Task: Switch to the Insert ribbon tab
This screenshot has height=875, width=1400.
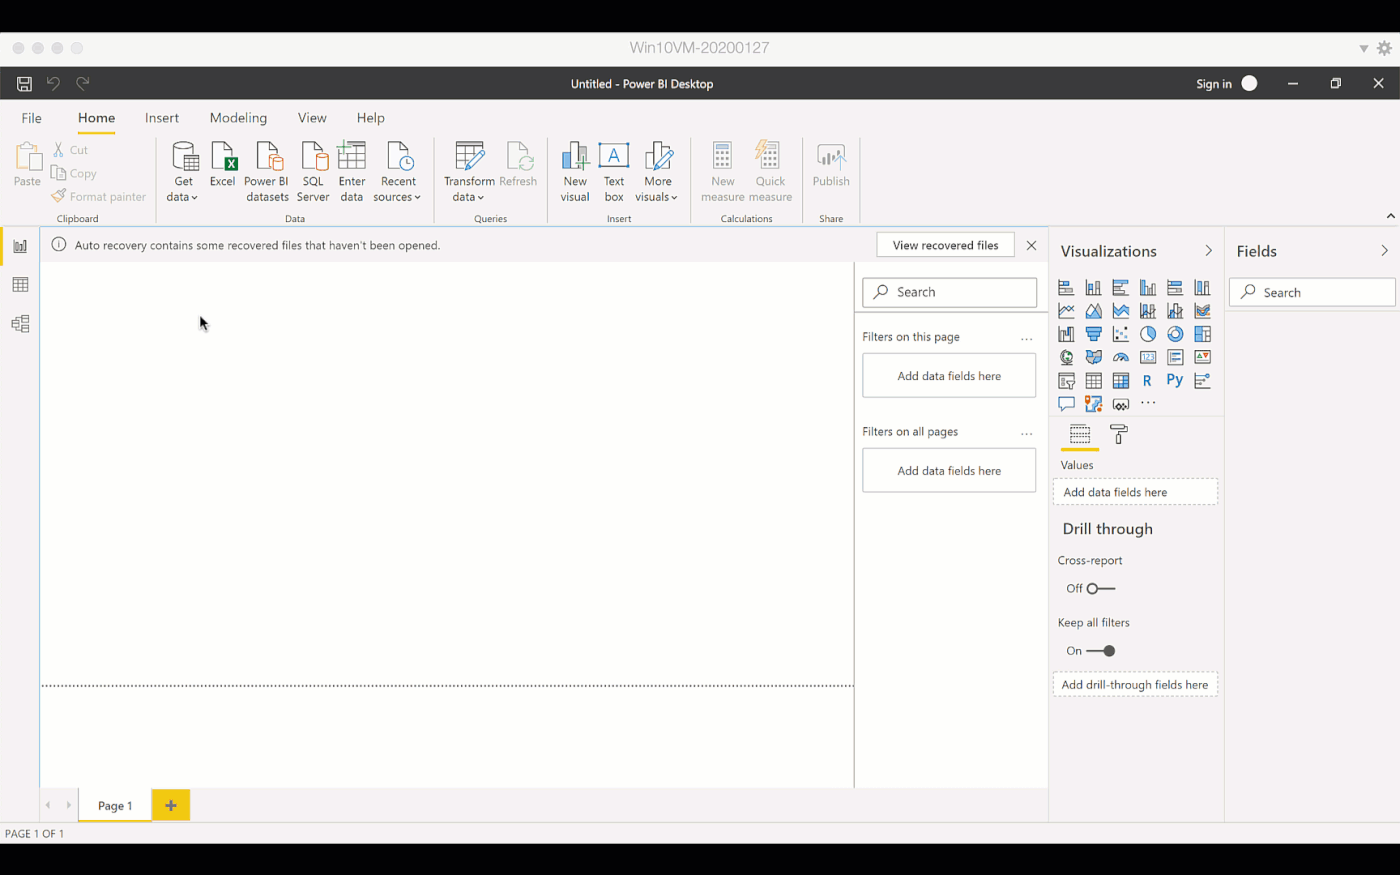Action: coord(162,118)
